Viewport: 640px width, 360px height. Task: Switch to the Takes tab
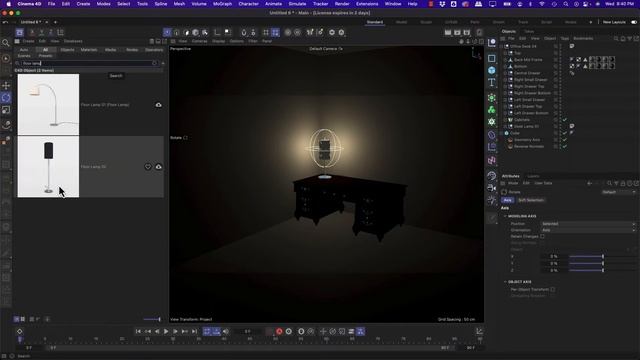coord(529,31)
